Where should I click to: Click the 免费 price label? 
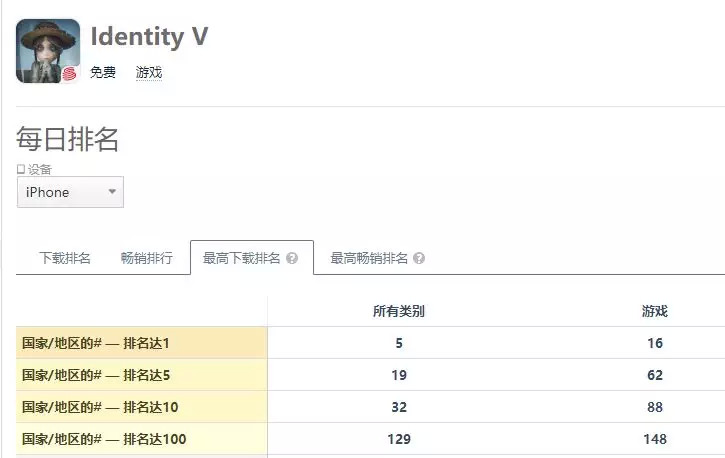click(103, 73)
